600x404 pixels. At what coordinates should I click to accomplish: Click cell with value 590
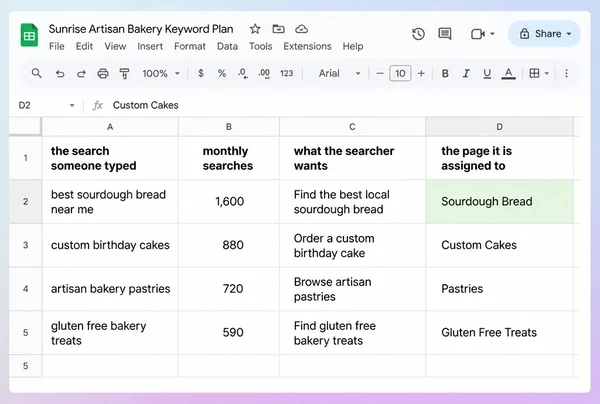229,332
